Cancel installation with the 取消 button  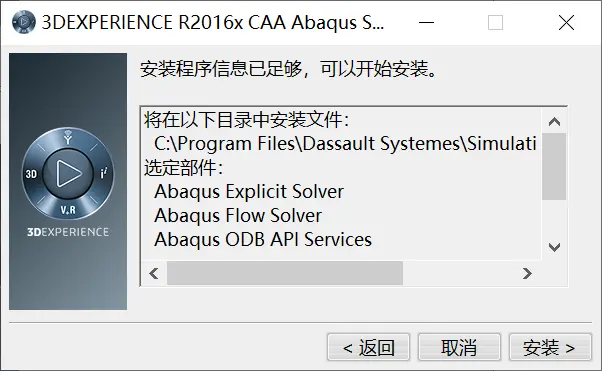[459, 347]
